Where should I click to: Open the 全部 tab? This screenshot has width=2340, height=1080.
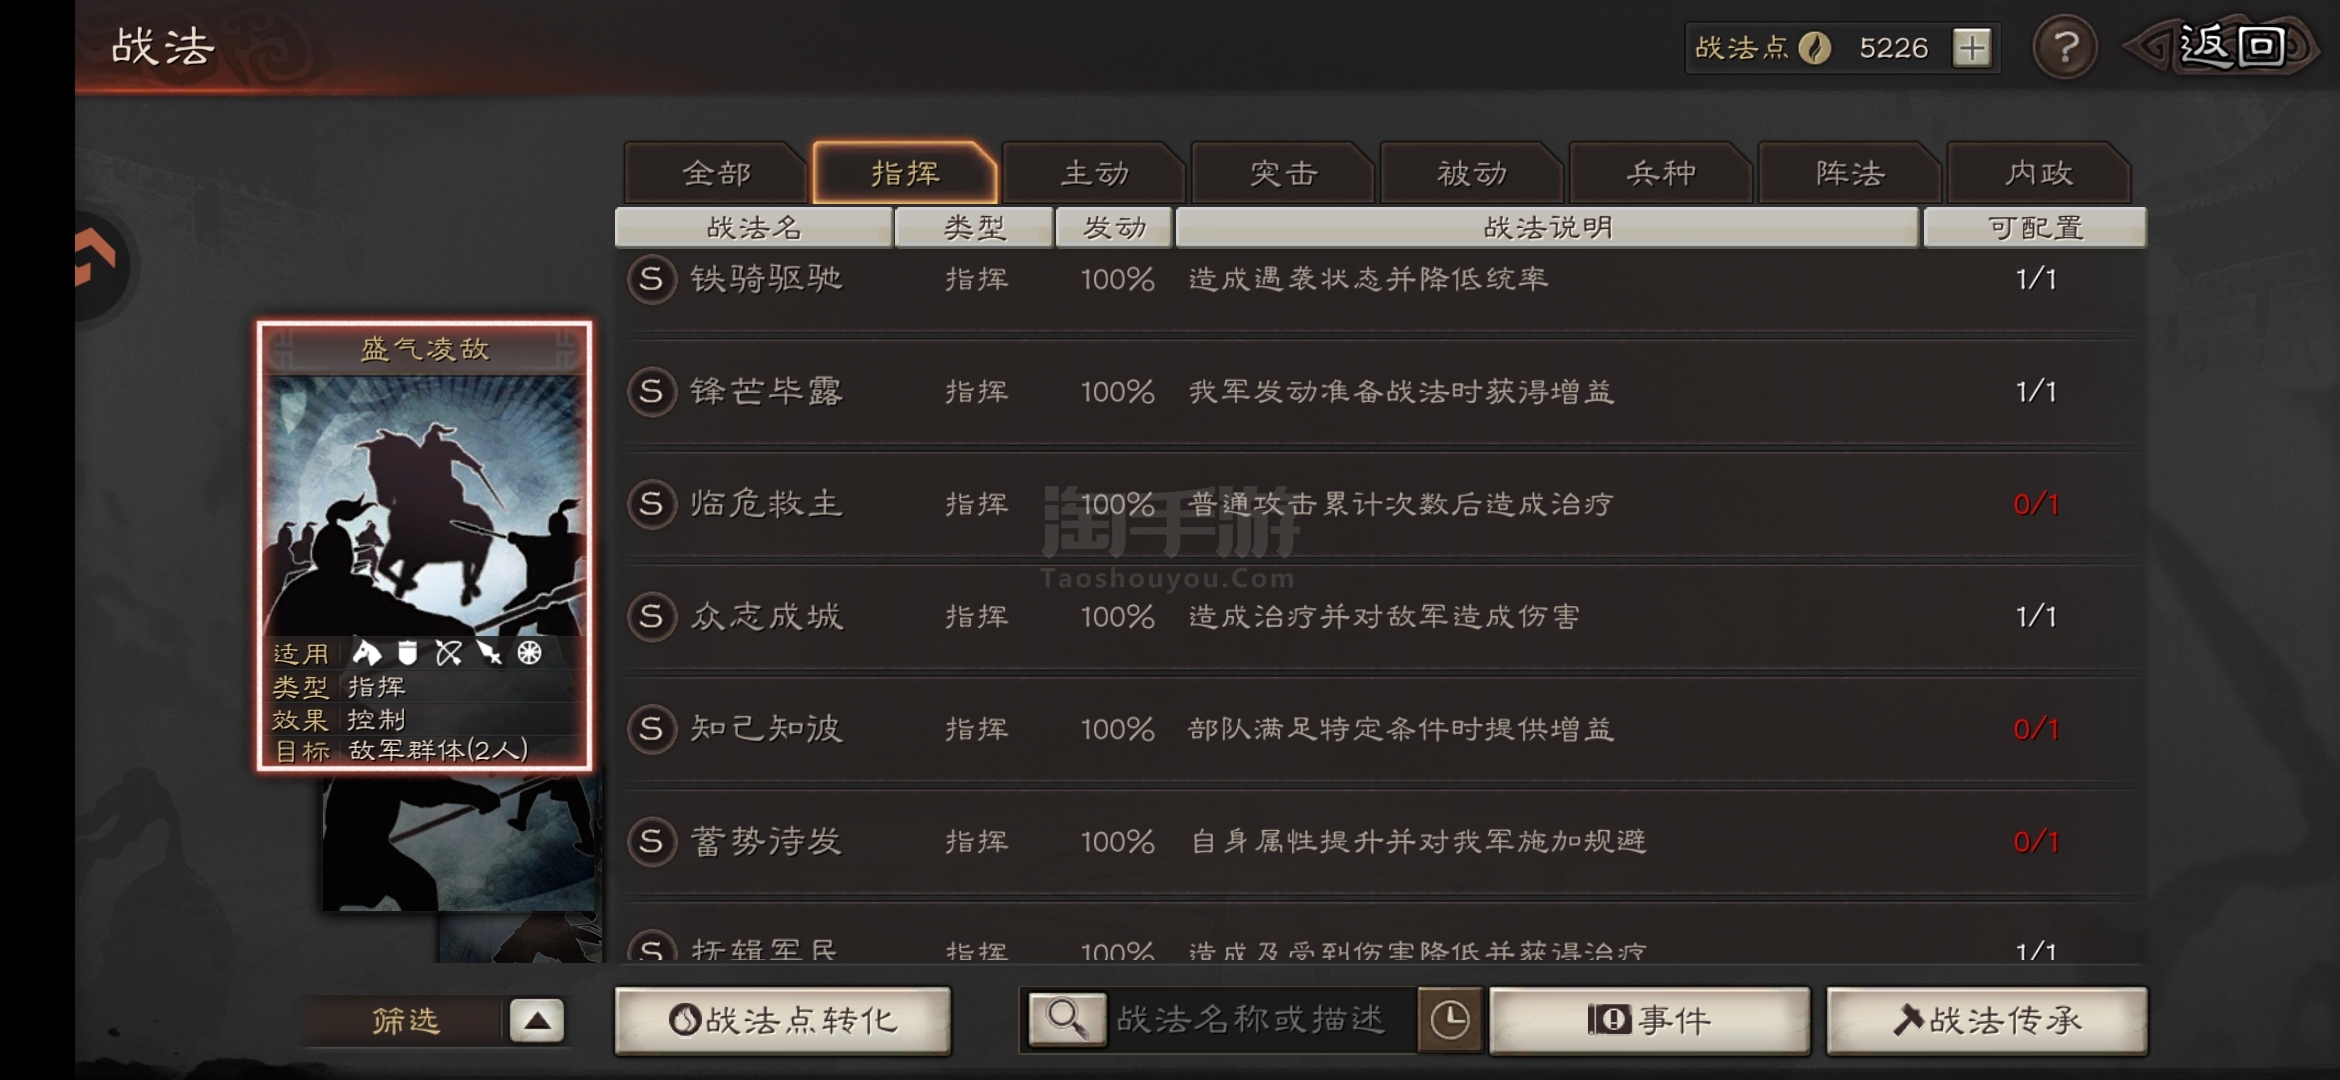(x=716, y=174)
